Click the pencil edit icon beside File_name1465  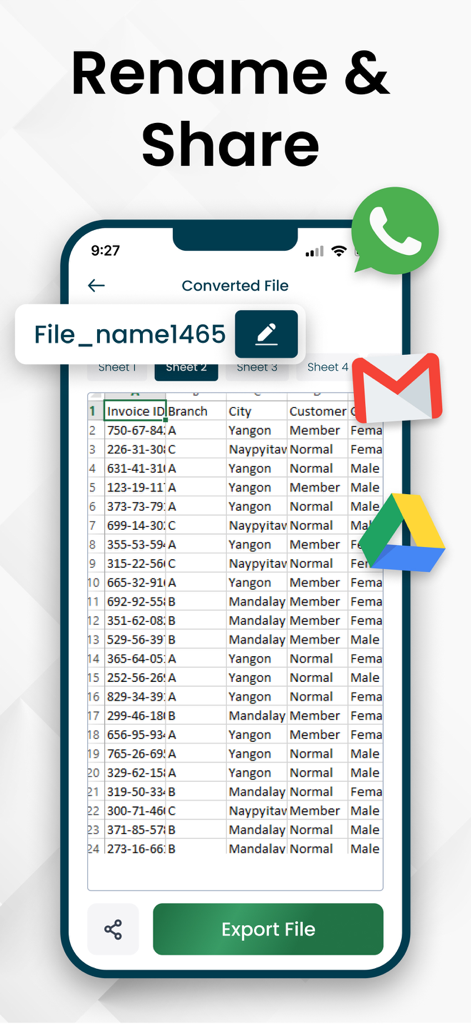click(266, 334)
